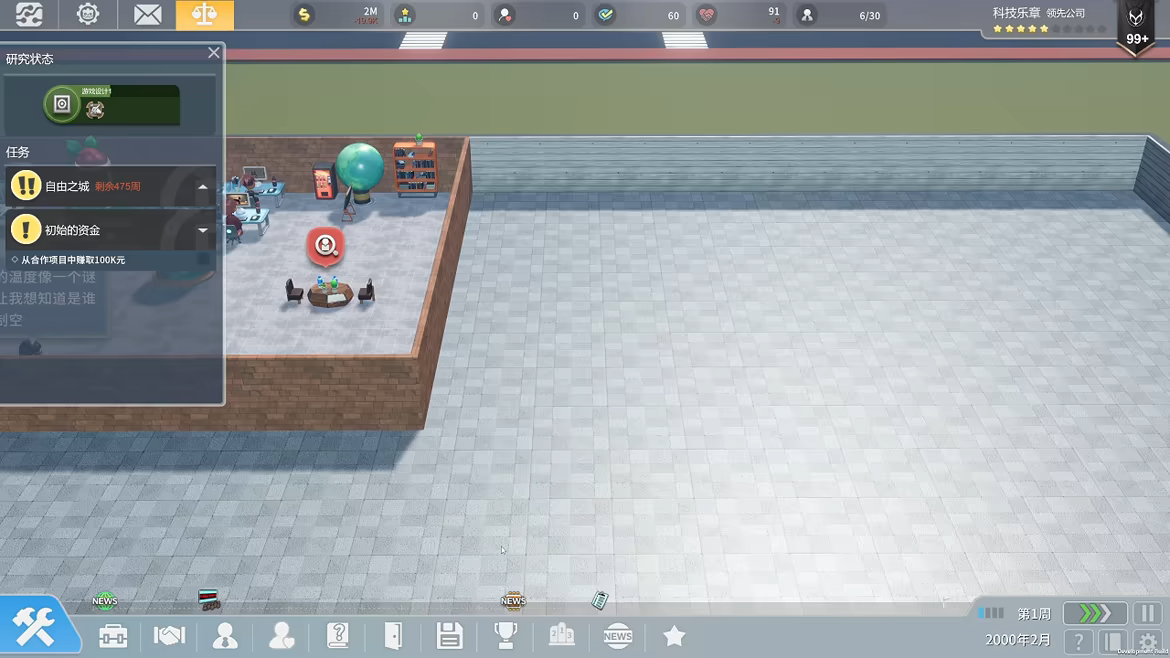Click the game speed fast-forward arrows
This screenshot has width=1170, height=658.
[1095, 613]
